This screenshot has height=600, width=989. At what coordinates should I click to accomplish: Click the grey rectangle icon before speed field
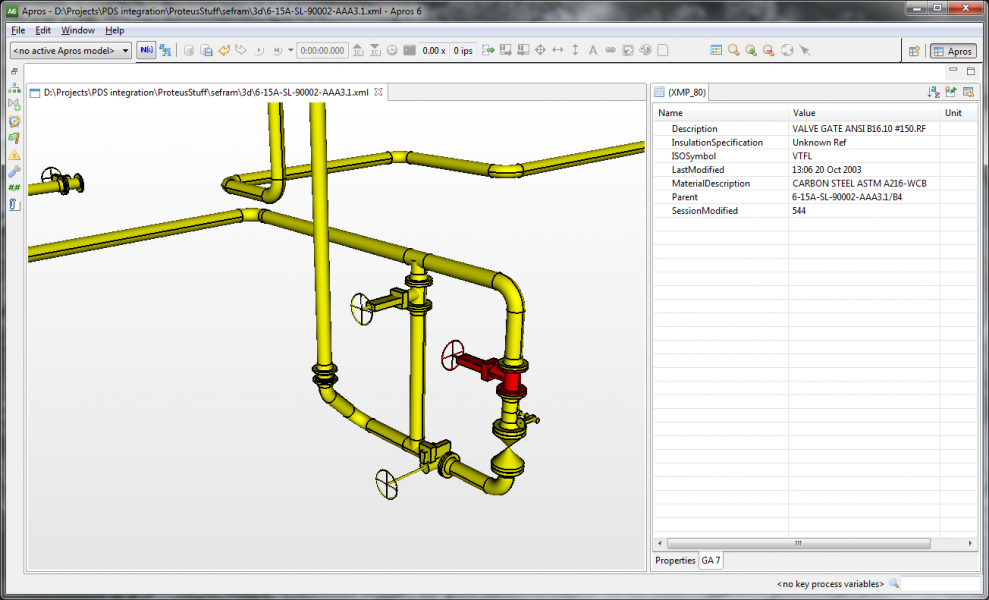(409, 50)
